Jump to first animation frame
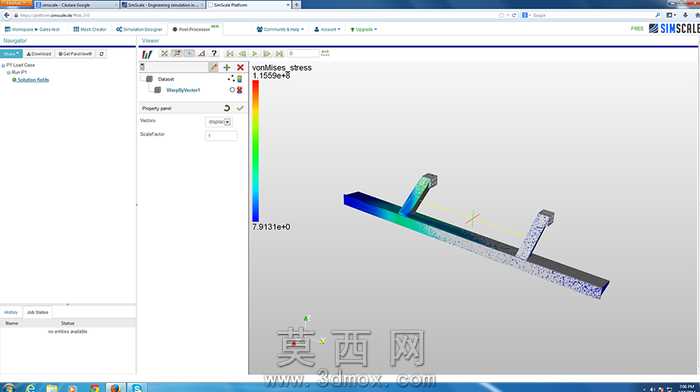Viewport: 700px width, 392px height. click(230, 54)
